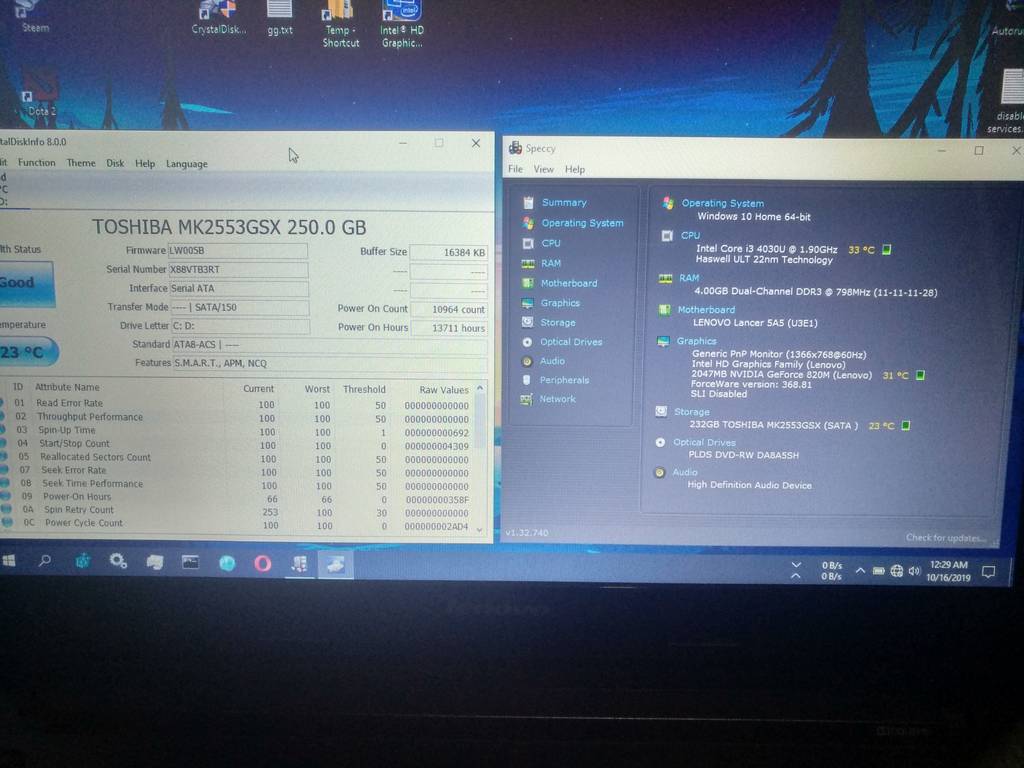Open CrystalDiskInfo Language menu
The width and height of the screenshot is (1024, 768).
[x=186, y=164]
